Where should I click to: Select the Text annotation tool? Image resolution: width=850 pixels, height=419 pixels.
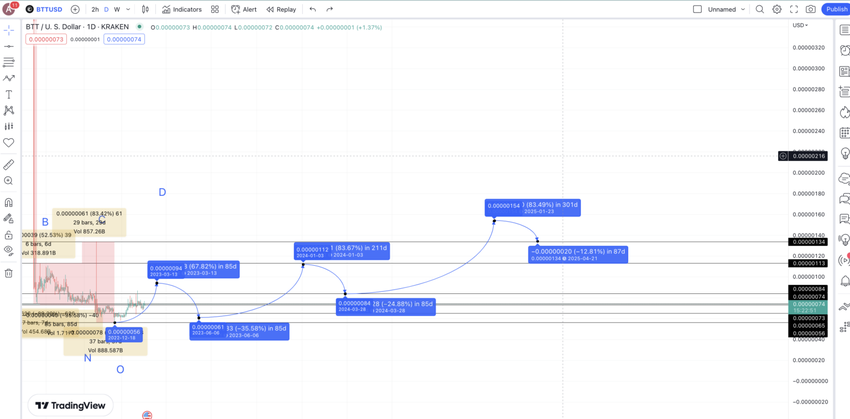pyautogui.click(x=9, y=94)
